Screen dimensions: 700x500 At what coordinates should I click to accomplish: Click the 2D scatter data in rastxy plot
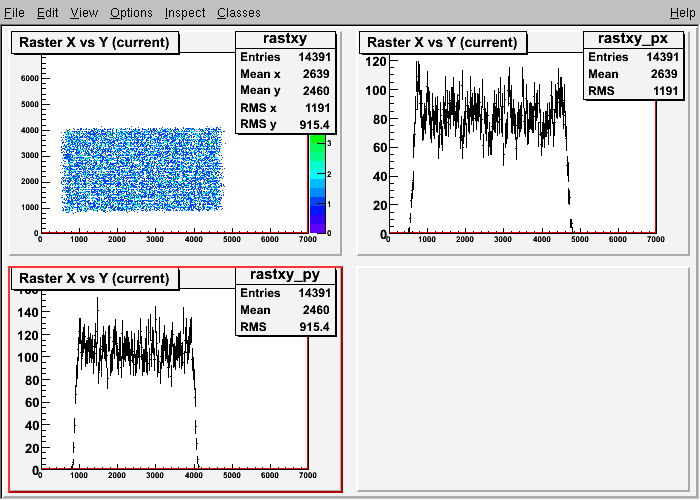143,170
